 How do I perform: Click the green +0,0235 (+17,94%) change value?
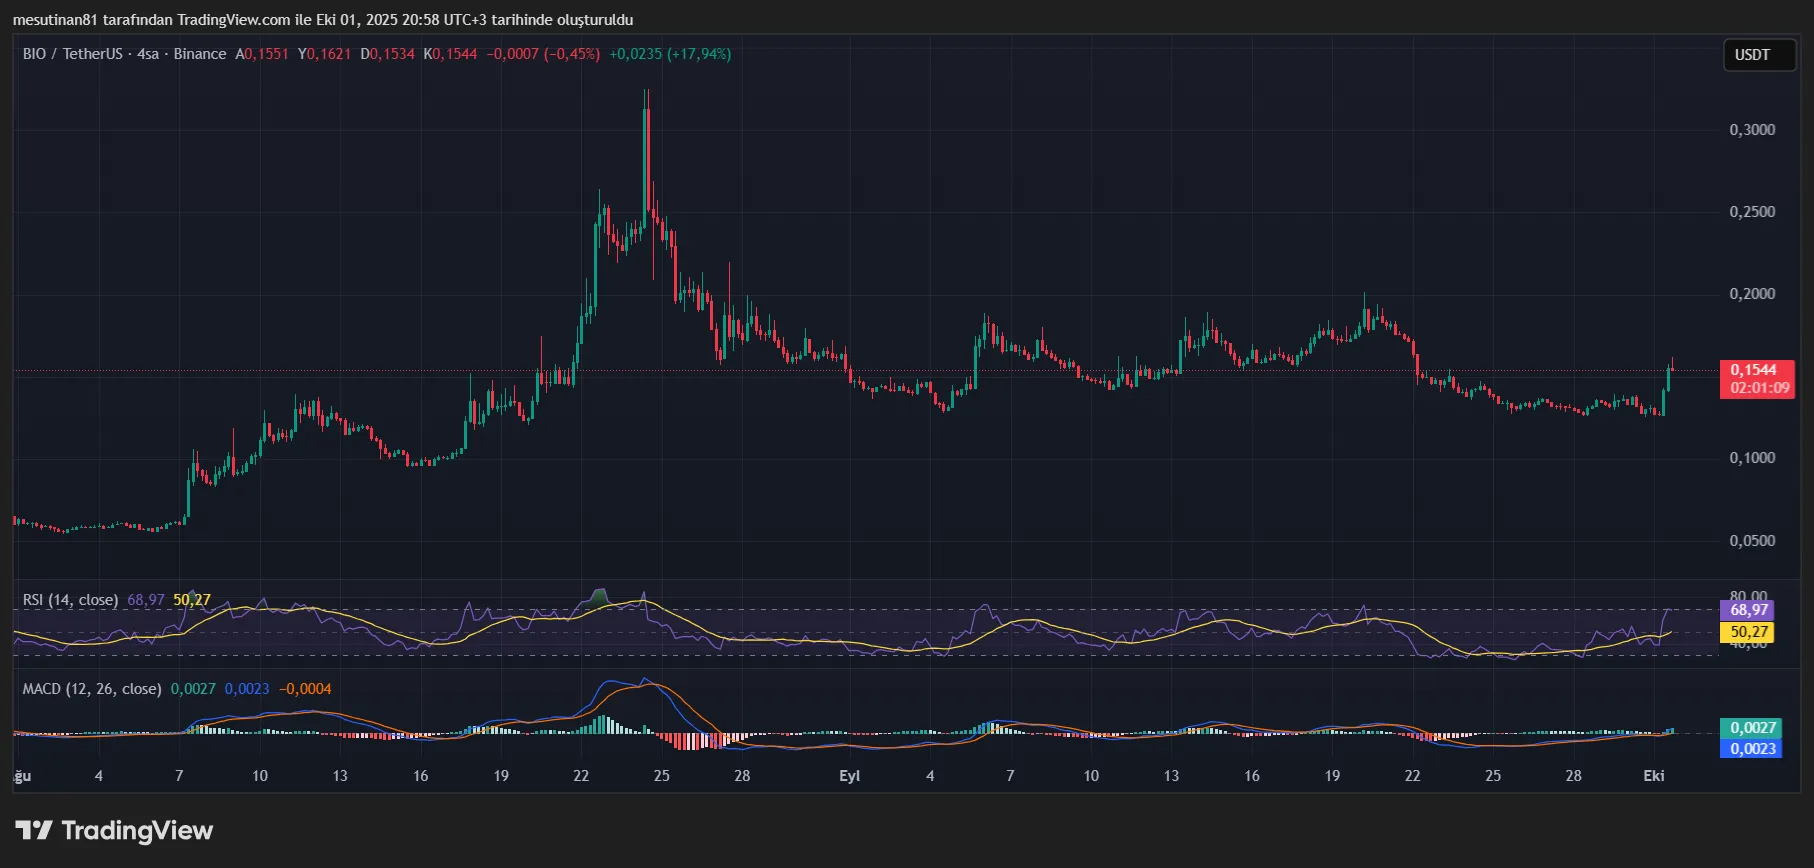click(x=670, y=54)
